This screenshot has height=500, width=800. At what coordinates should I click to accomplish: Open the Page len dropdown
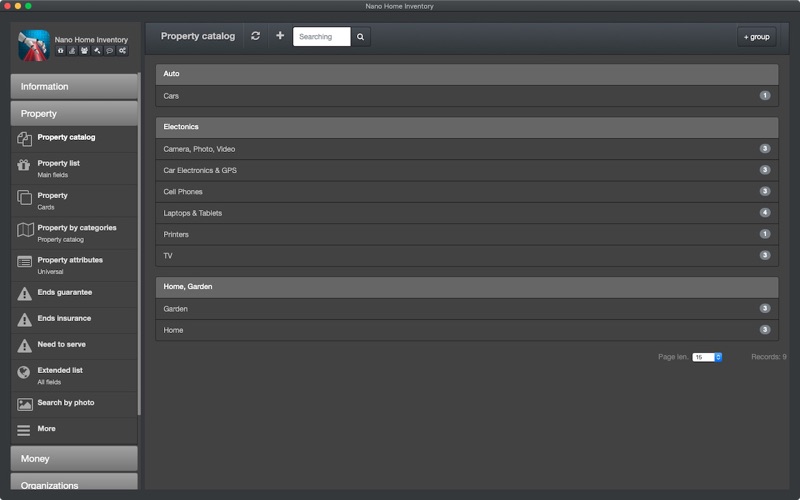pos(707,357)
